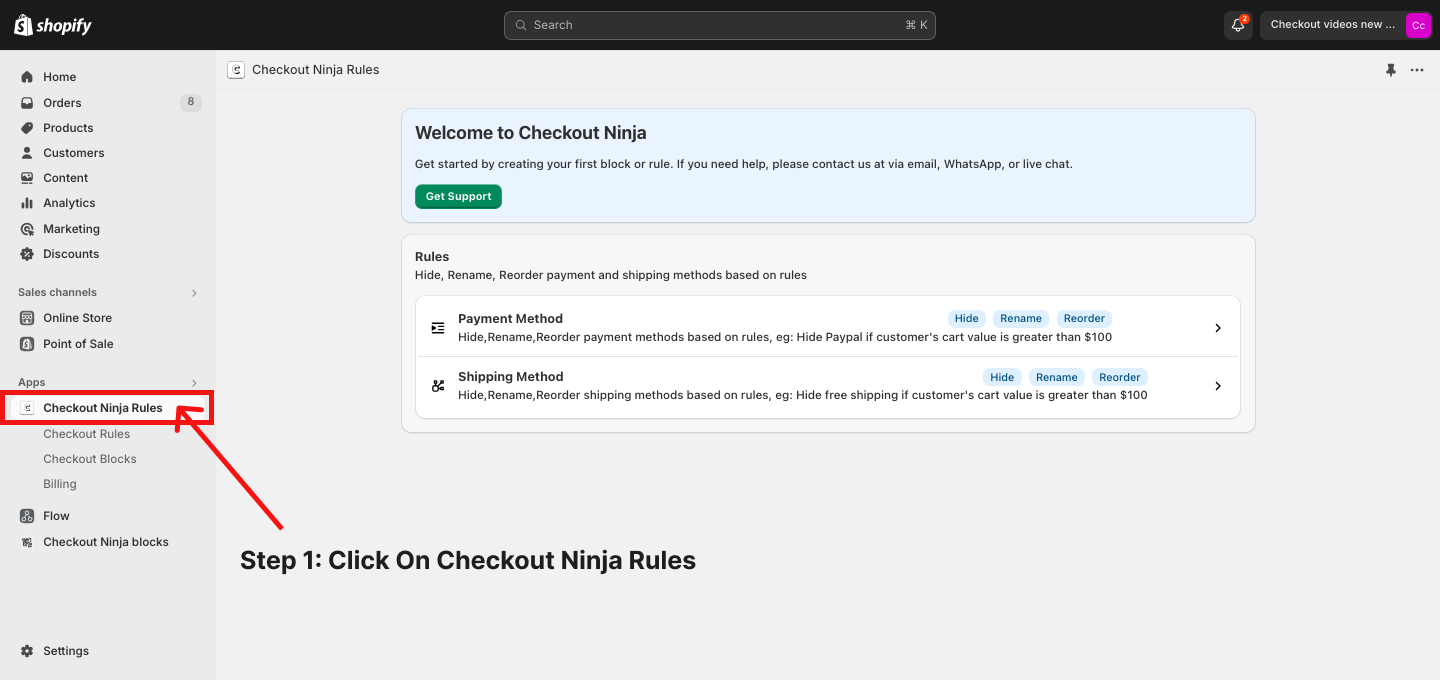1440x680 pixels.
Task: Open the notifications bell
Action: tap(1238, 25)
